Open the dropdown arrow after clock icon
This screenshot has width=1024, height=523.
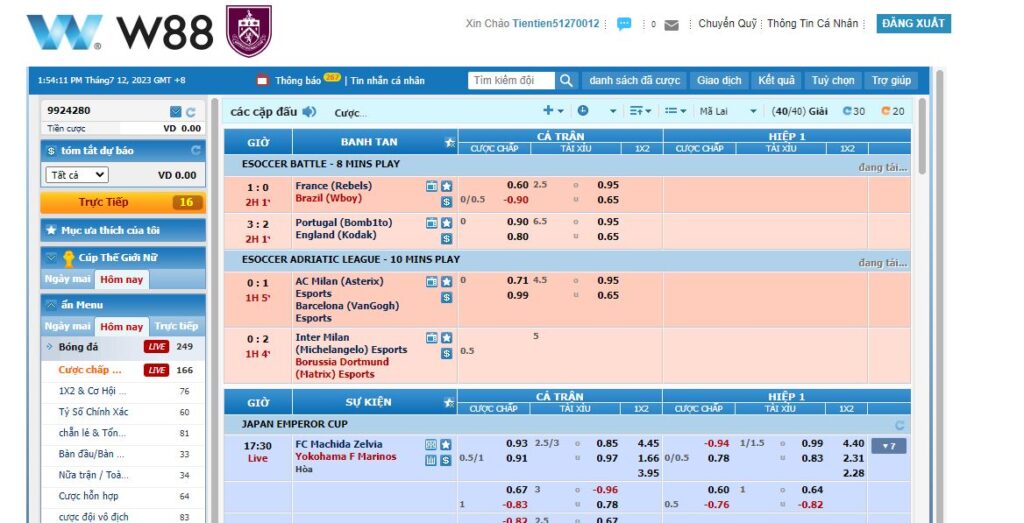613,111
